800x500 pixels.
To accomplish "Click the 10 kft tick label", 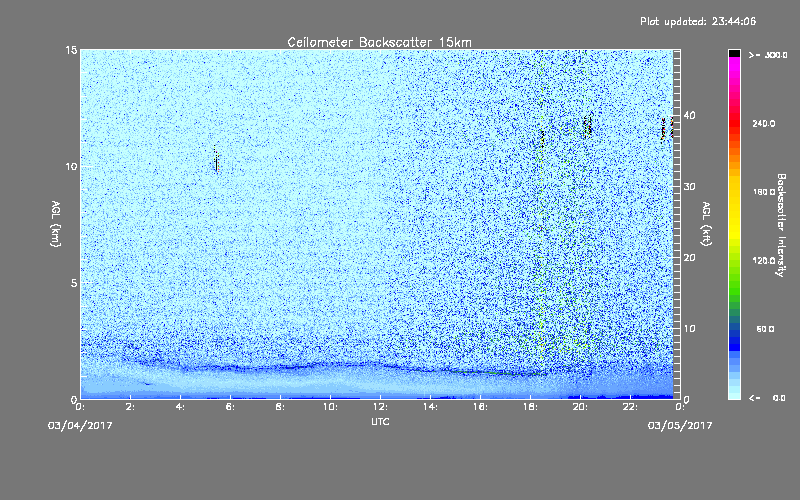I will tap(689, 329).
